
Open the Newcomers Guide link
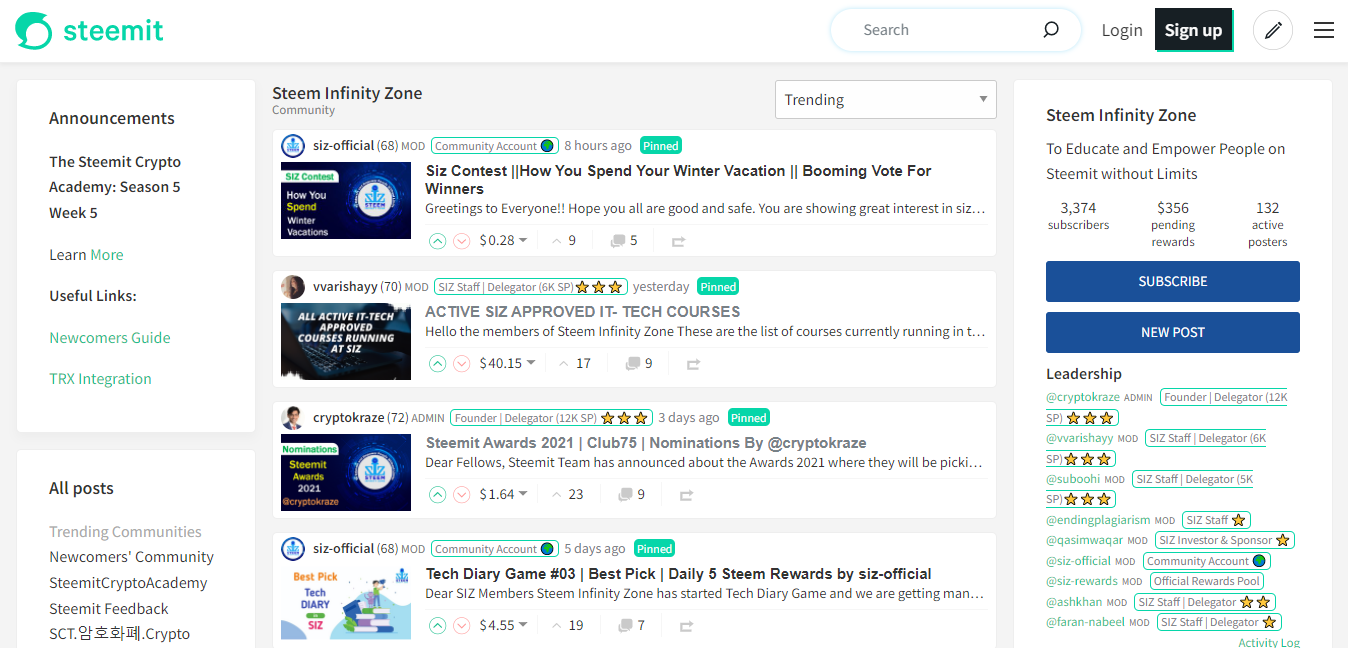(110, 338)
